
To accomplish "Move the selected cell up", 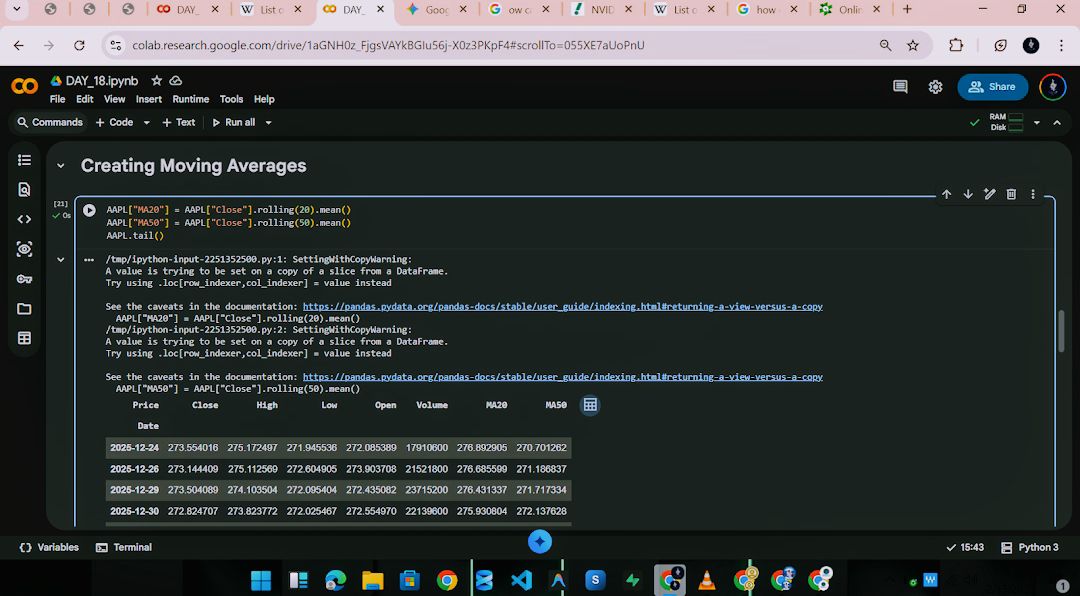I will (946, 194).
